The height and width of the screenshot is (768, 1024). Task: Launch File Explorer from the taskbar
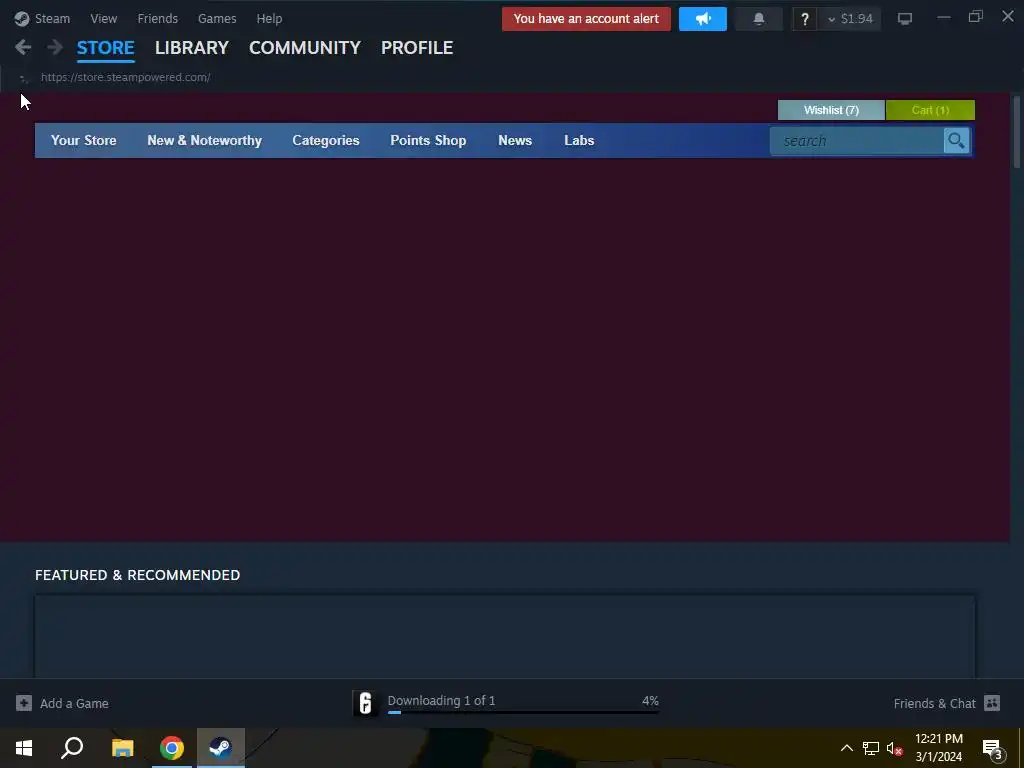[x=122, y=748]
